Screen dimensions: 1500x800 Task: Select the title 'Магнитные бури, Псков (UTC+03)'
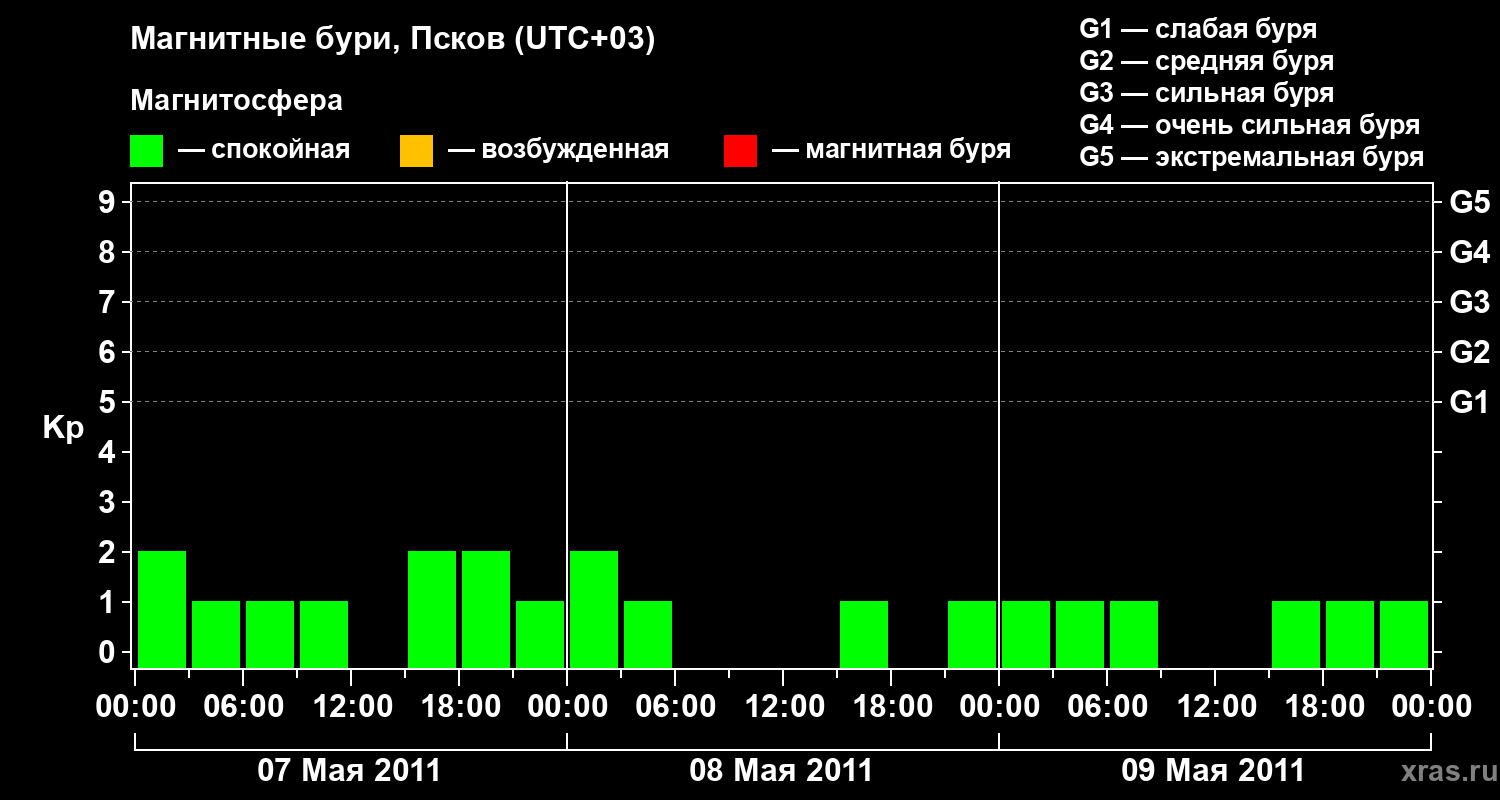tap(392, 40)
